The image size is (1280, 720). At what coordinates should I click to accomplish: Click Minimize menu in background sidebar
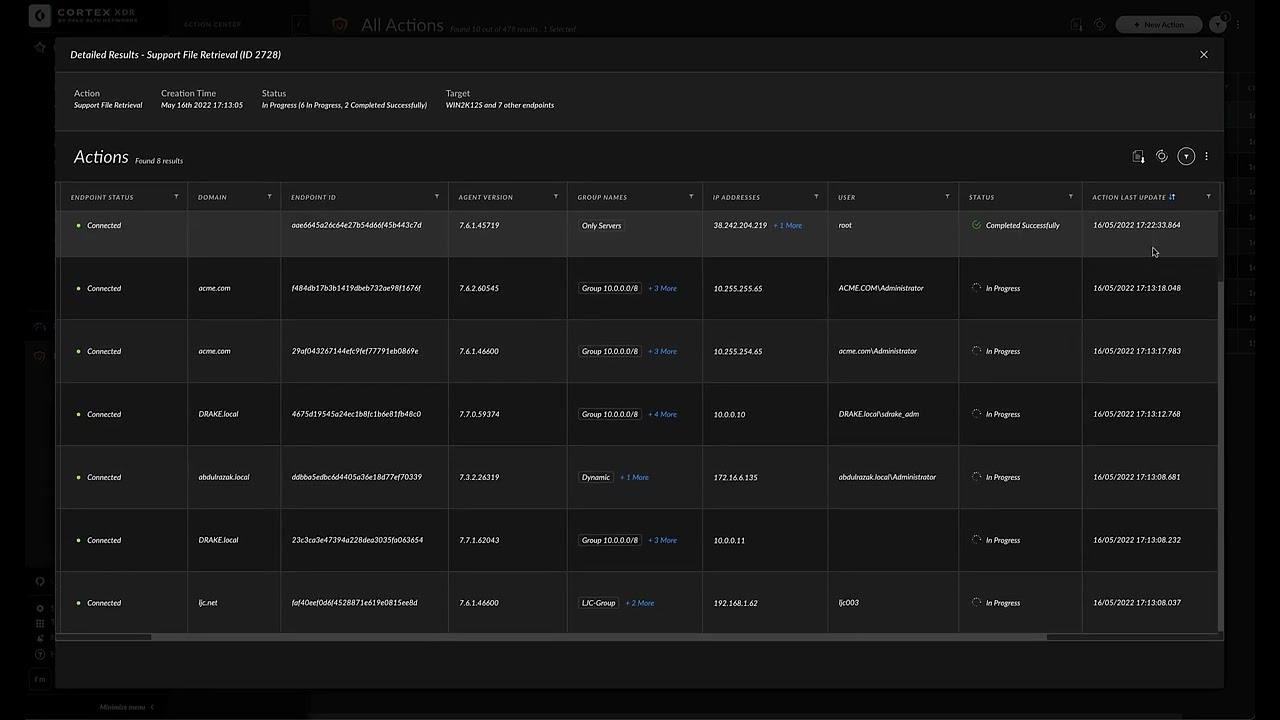tap(126, 707)
